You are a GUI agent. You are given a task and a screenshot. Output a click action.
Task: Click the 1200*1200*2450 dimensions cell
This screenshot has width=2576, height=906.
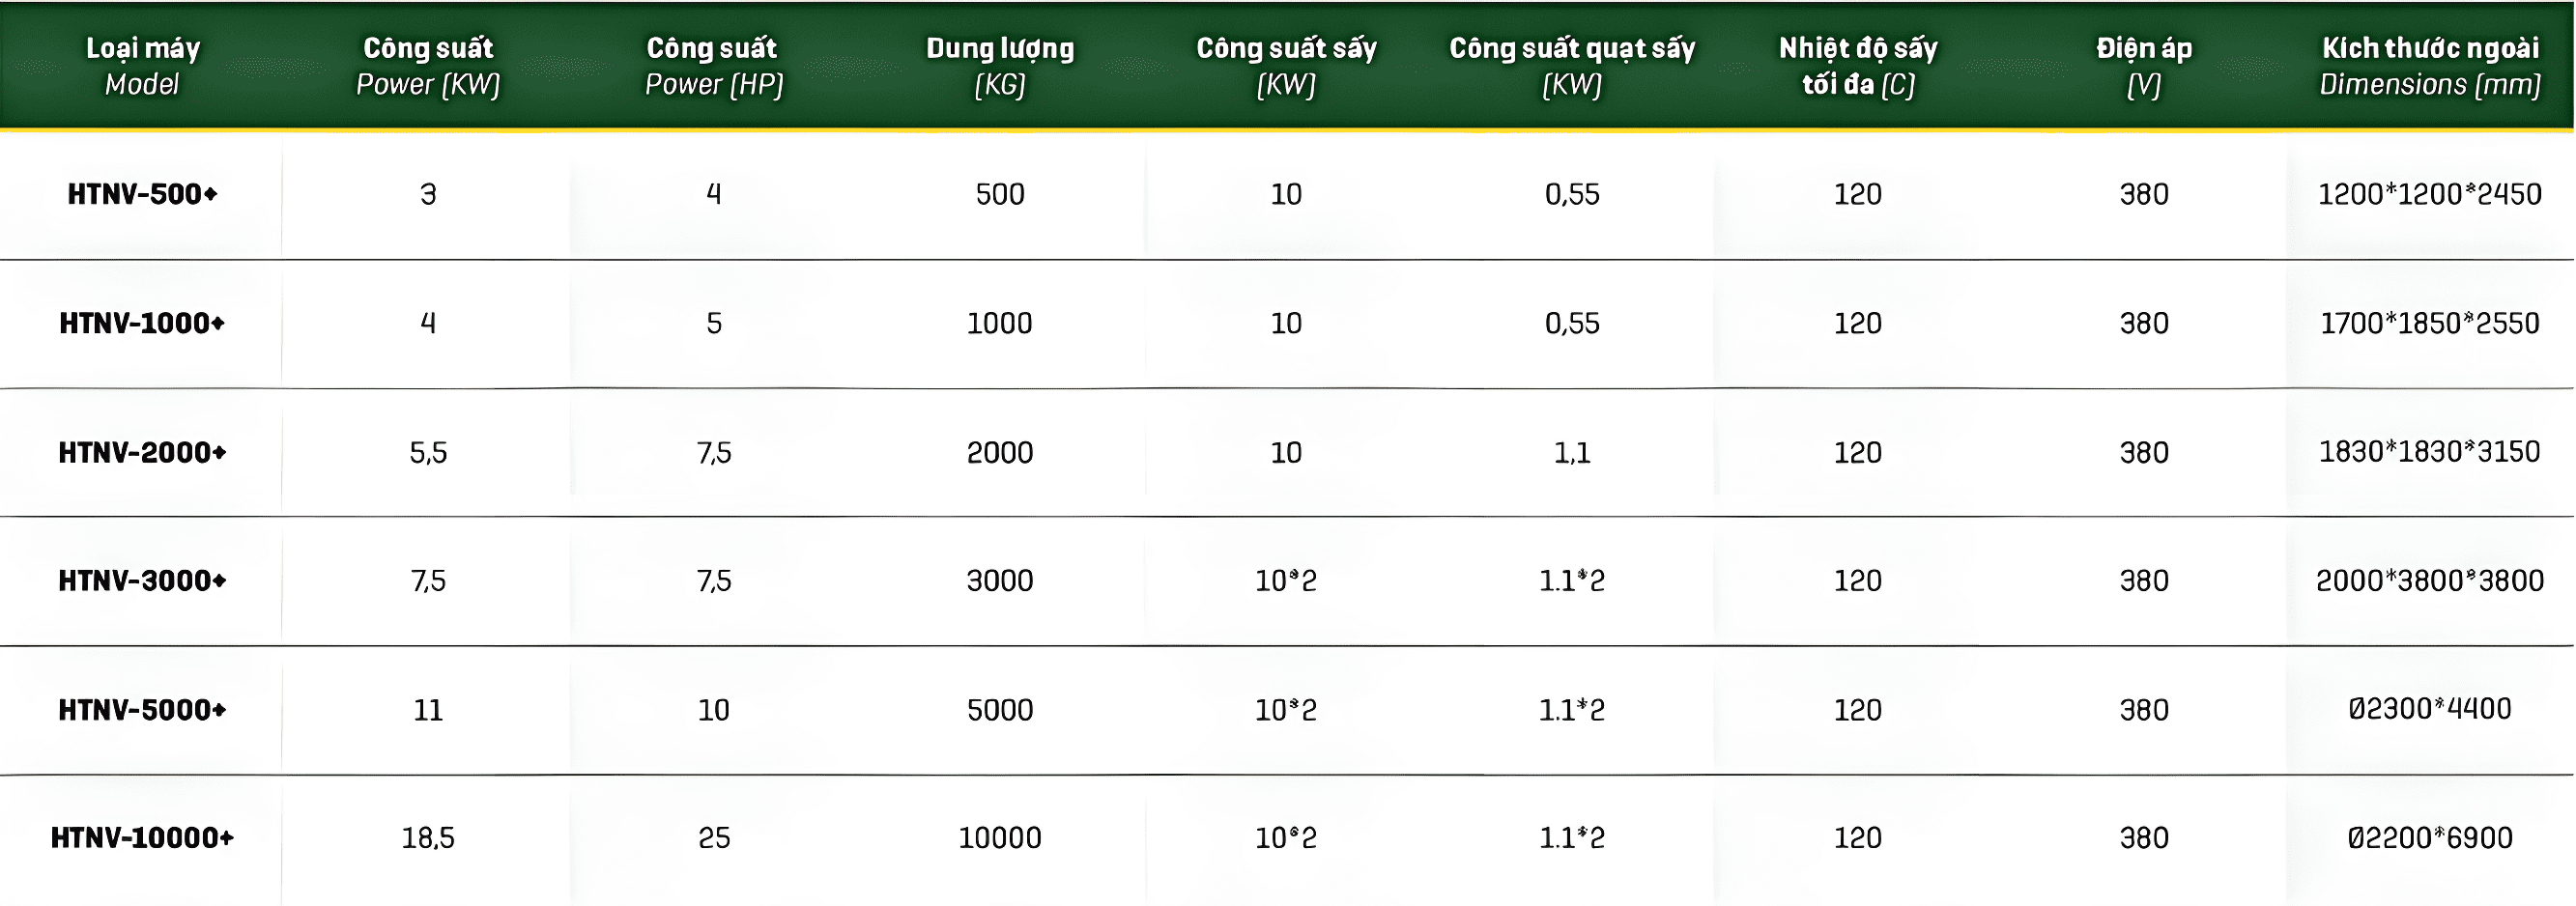point(2430,194)
